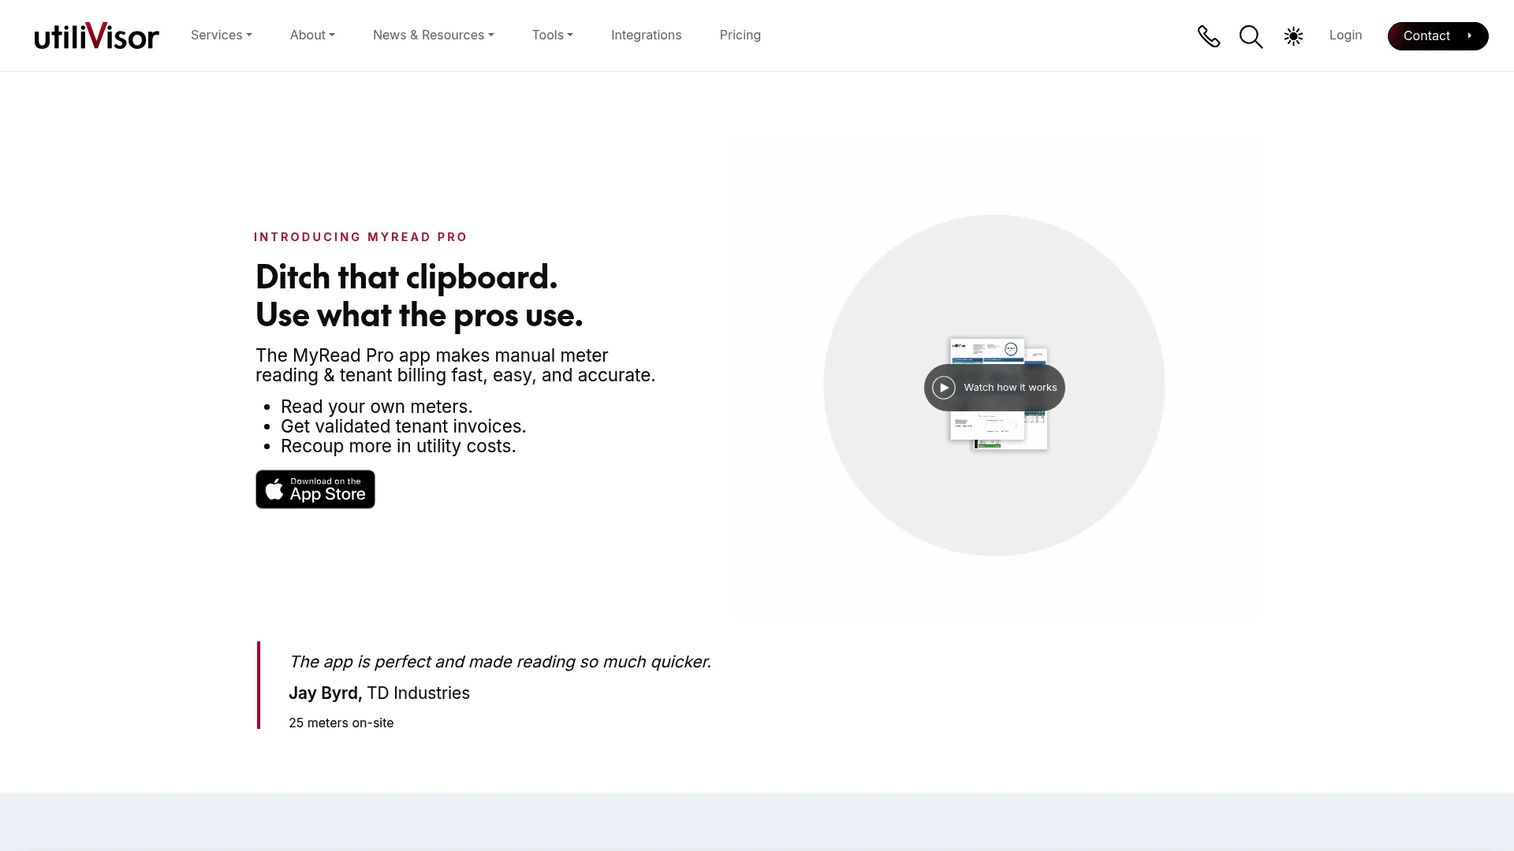Click 'Get validated tenant invoices.' bullet
This screenshot has width=1514, height=851.
pos(403,426)
